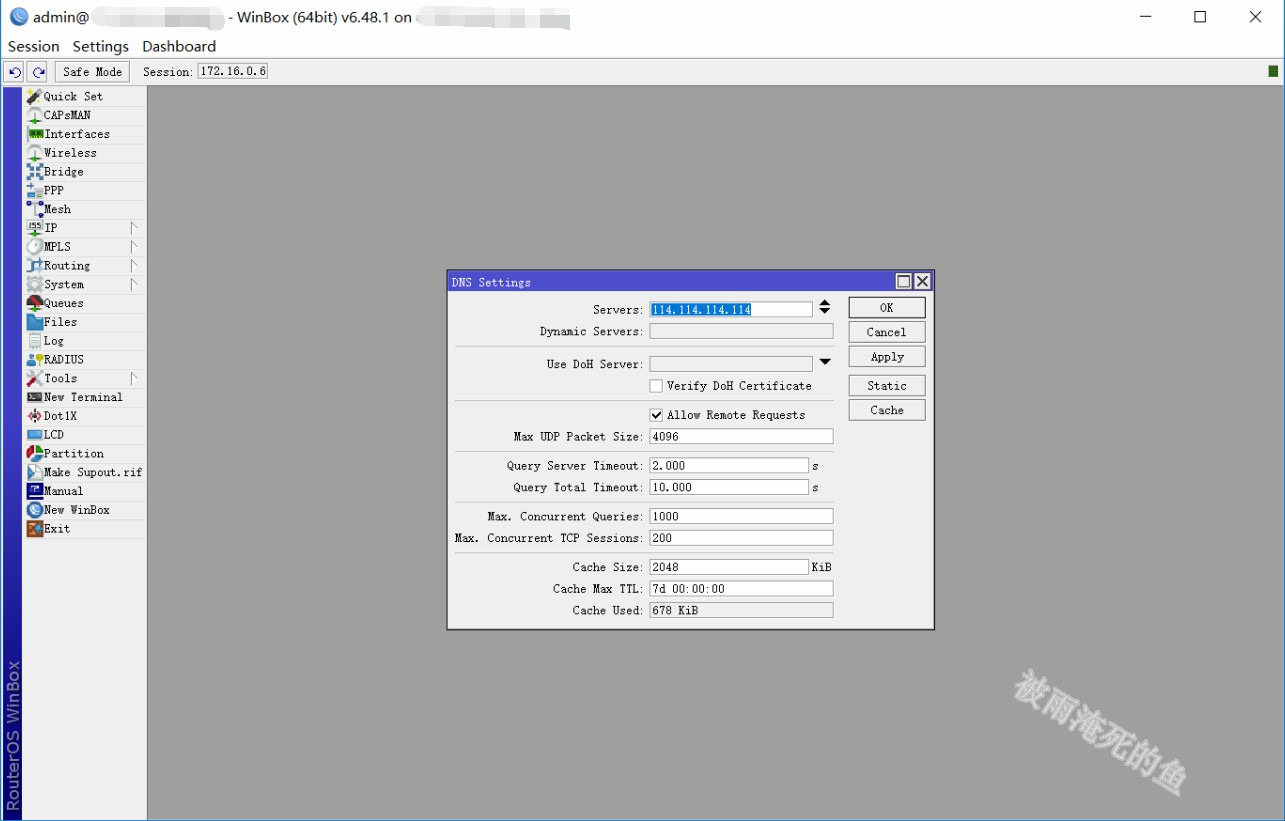Open the Session menu
This screenshot has width=1285, height=821.
[34, 46]
